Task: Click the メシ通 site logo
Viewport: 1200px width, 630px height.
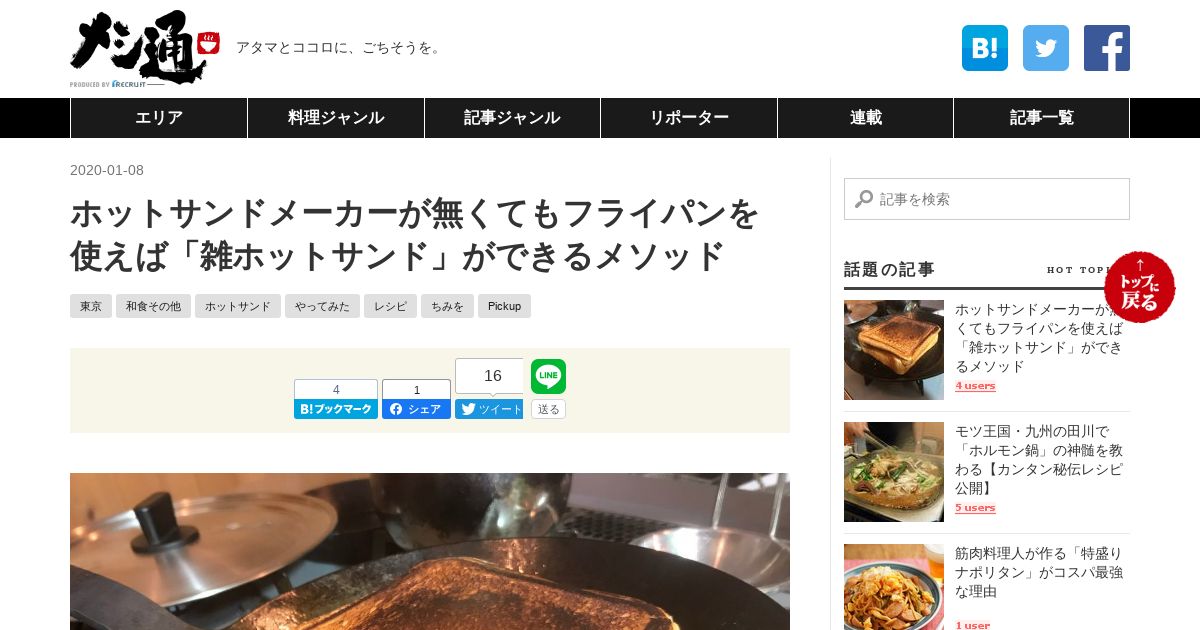Action: tap(144, 49)
